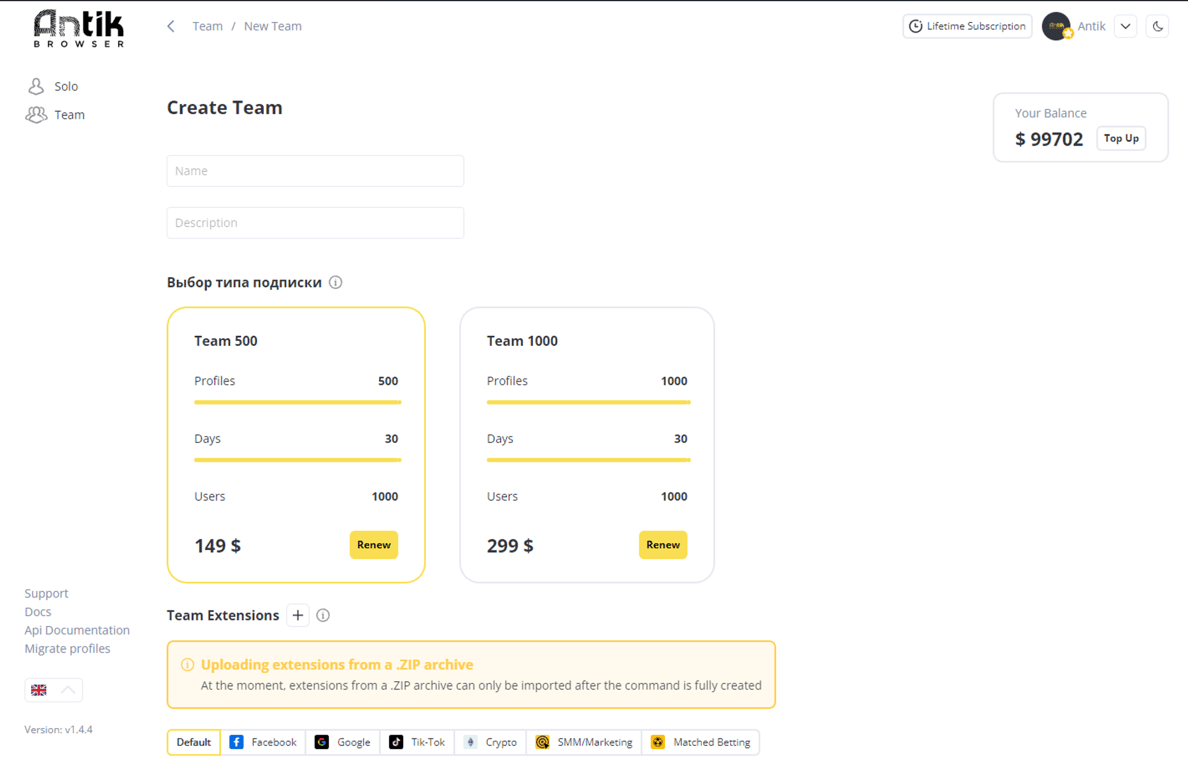1188x768 pixels.
Task: Click the Create Team heading
Action: 224,108
